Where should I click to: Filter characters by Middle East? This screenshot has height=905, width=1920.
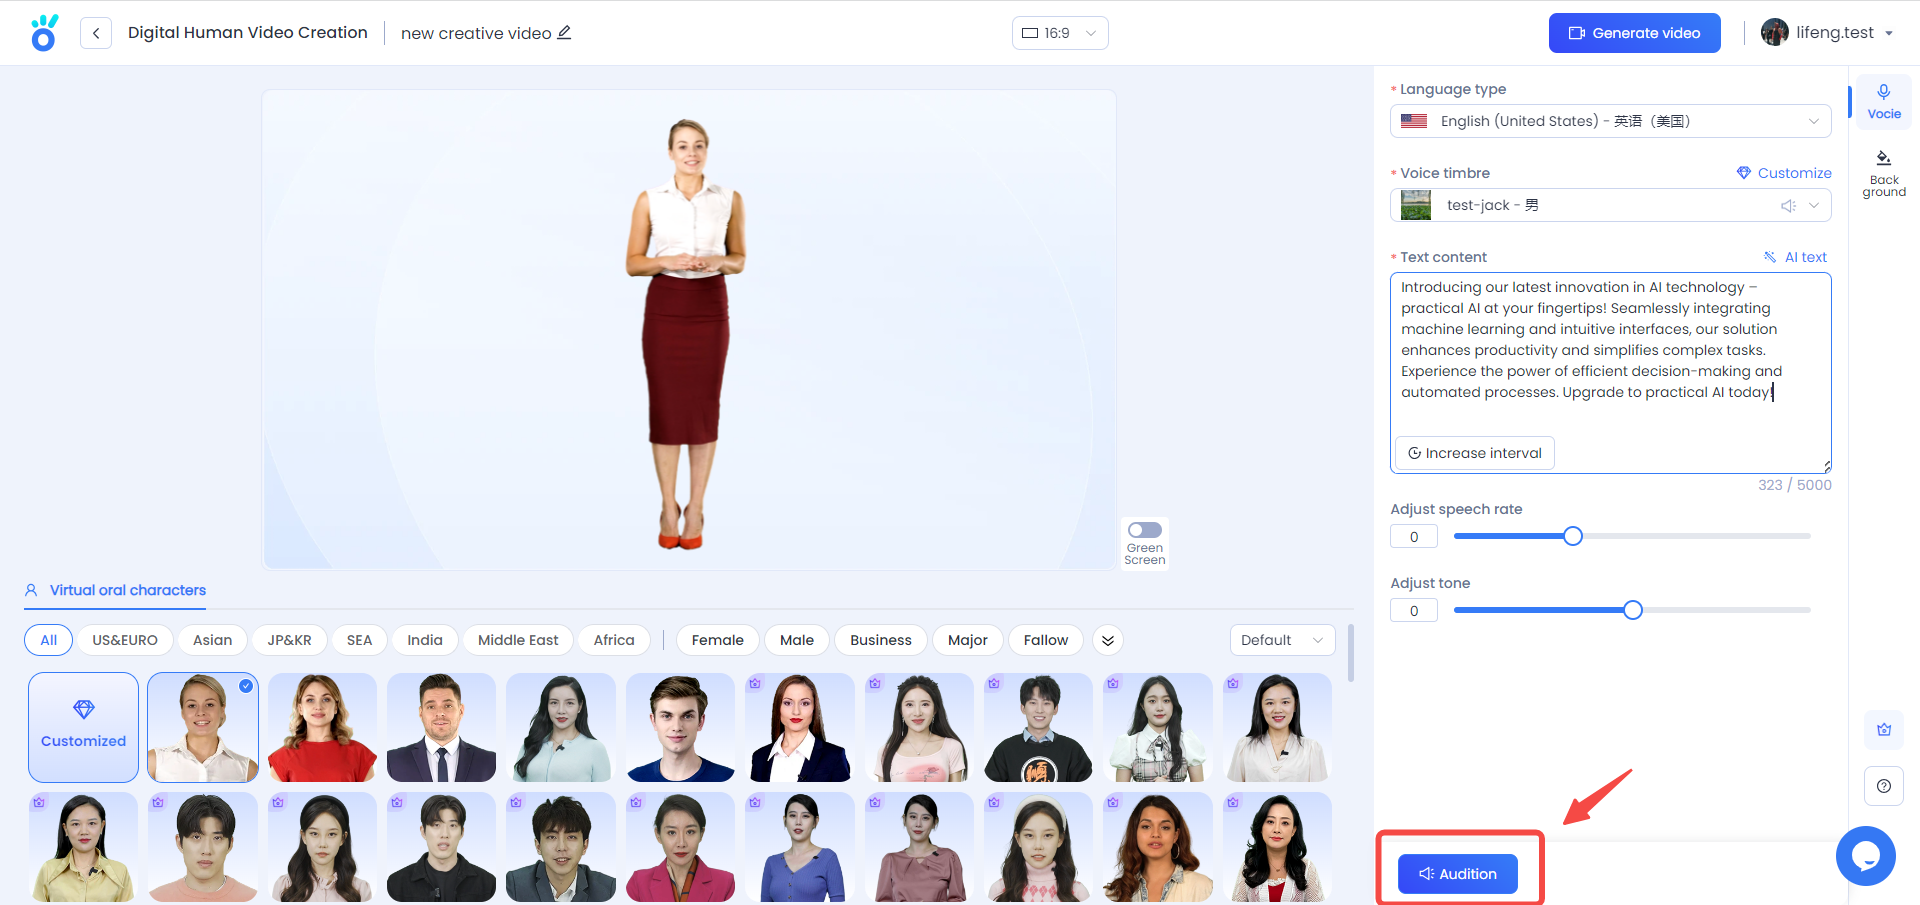coord(518,640)
